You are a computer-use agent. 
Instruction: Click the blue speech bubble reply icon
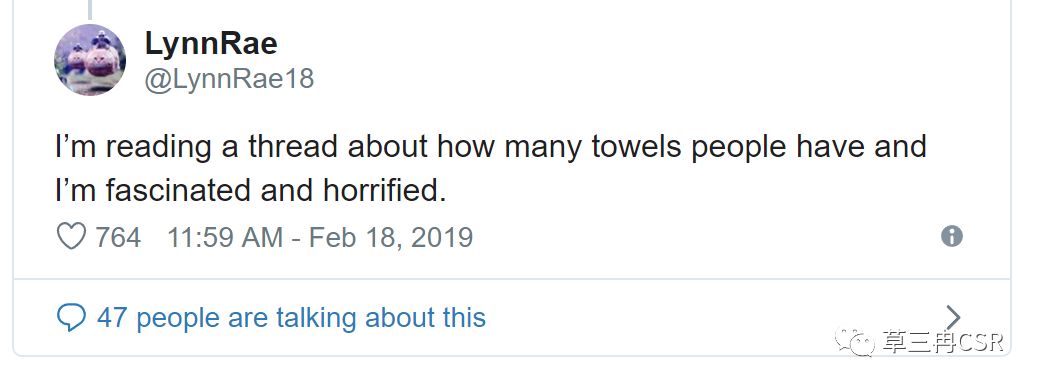coord(71,318)
